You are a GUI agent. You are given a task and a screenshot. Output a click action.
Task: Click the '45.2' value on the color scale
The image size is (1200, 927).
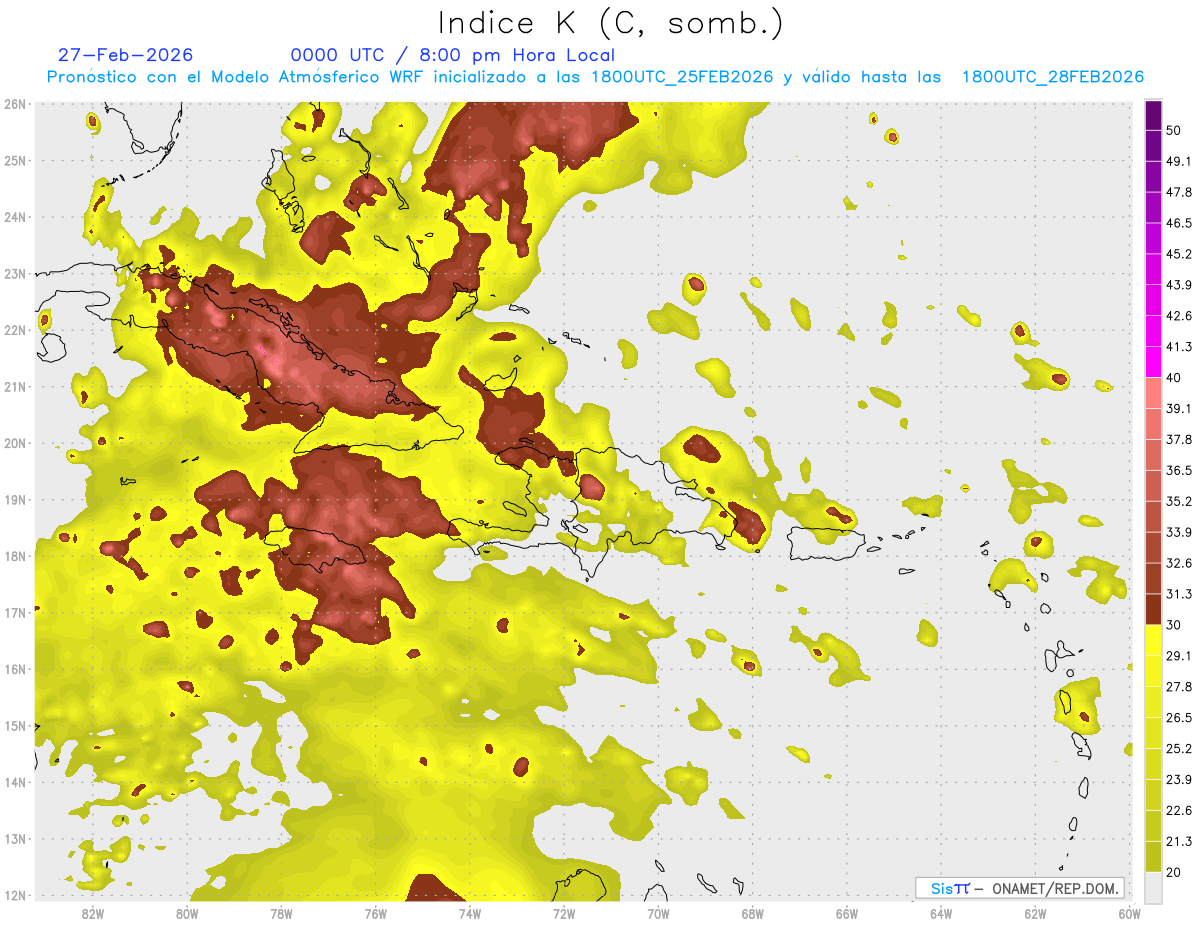click(1179, 254)
